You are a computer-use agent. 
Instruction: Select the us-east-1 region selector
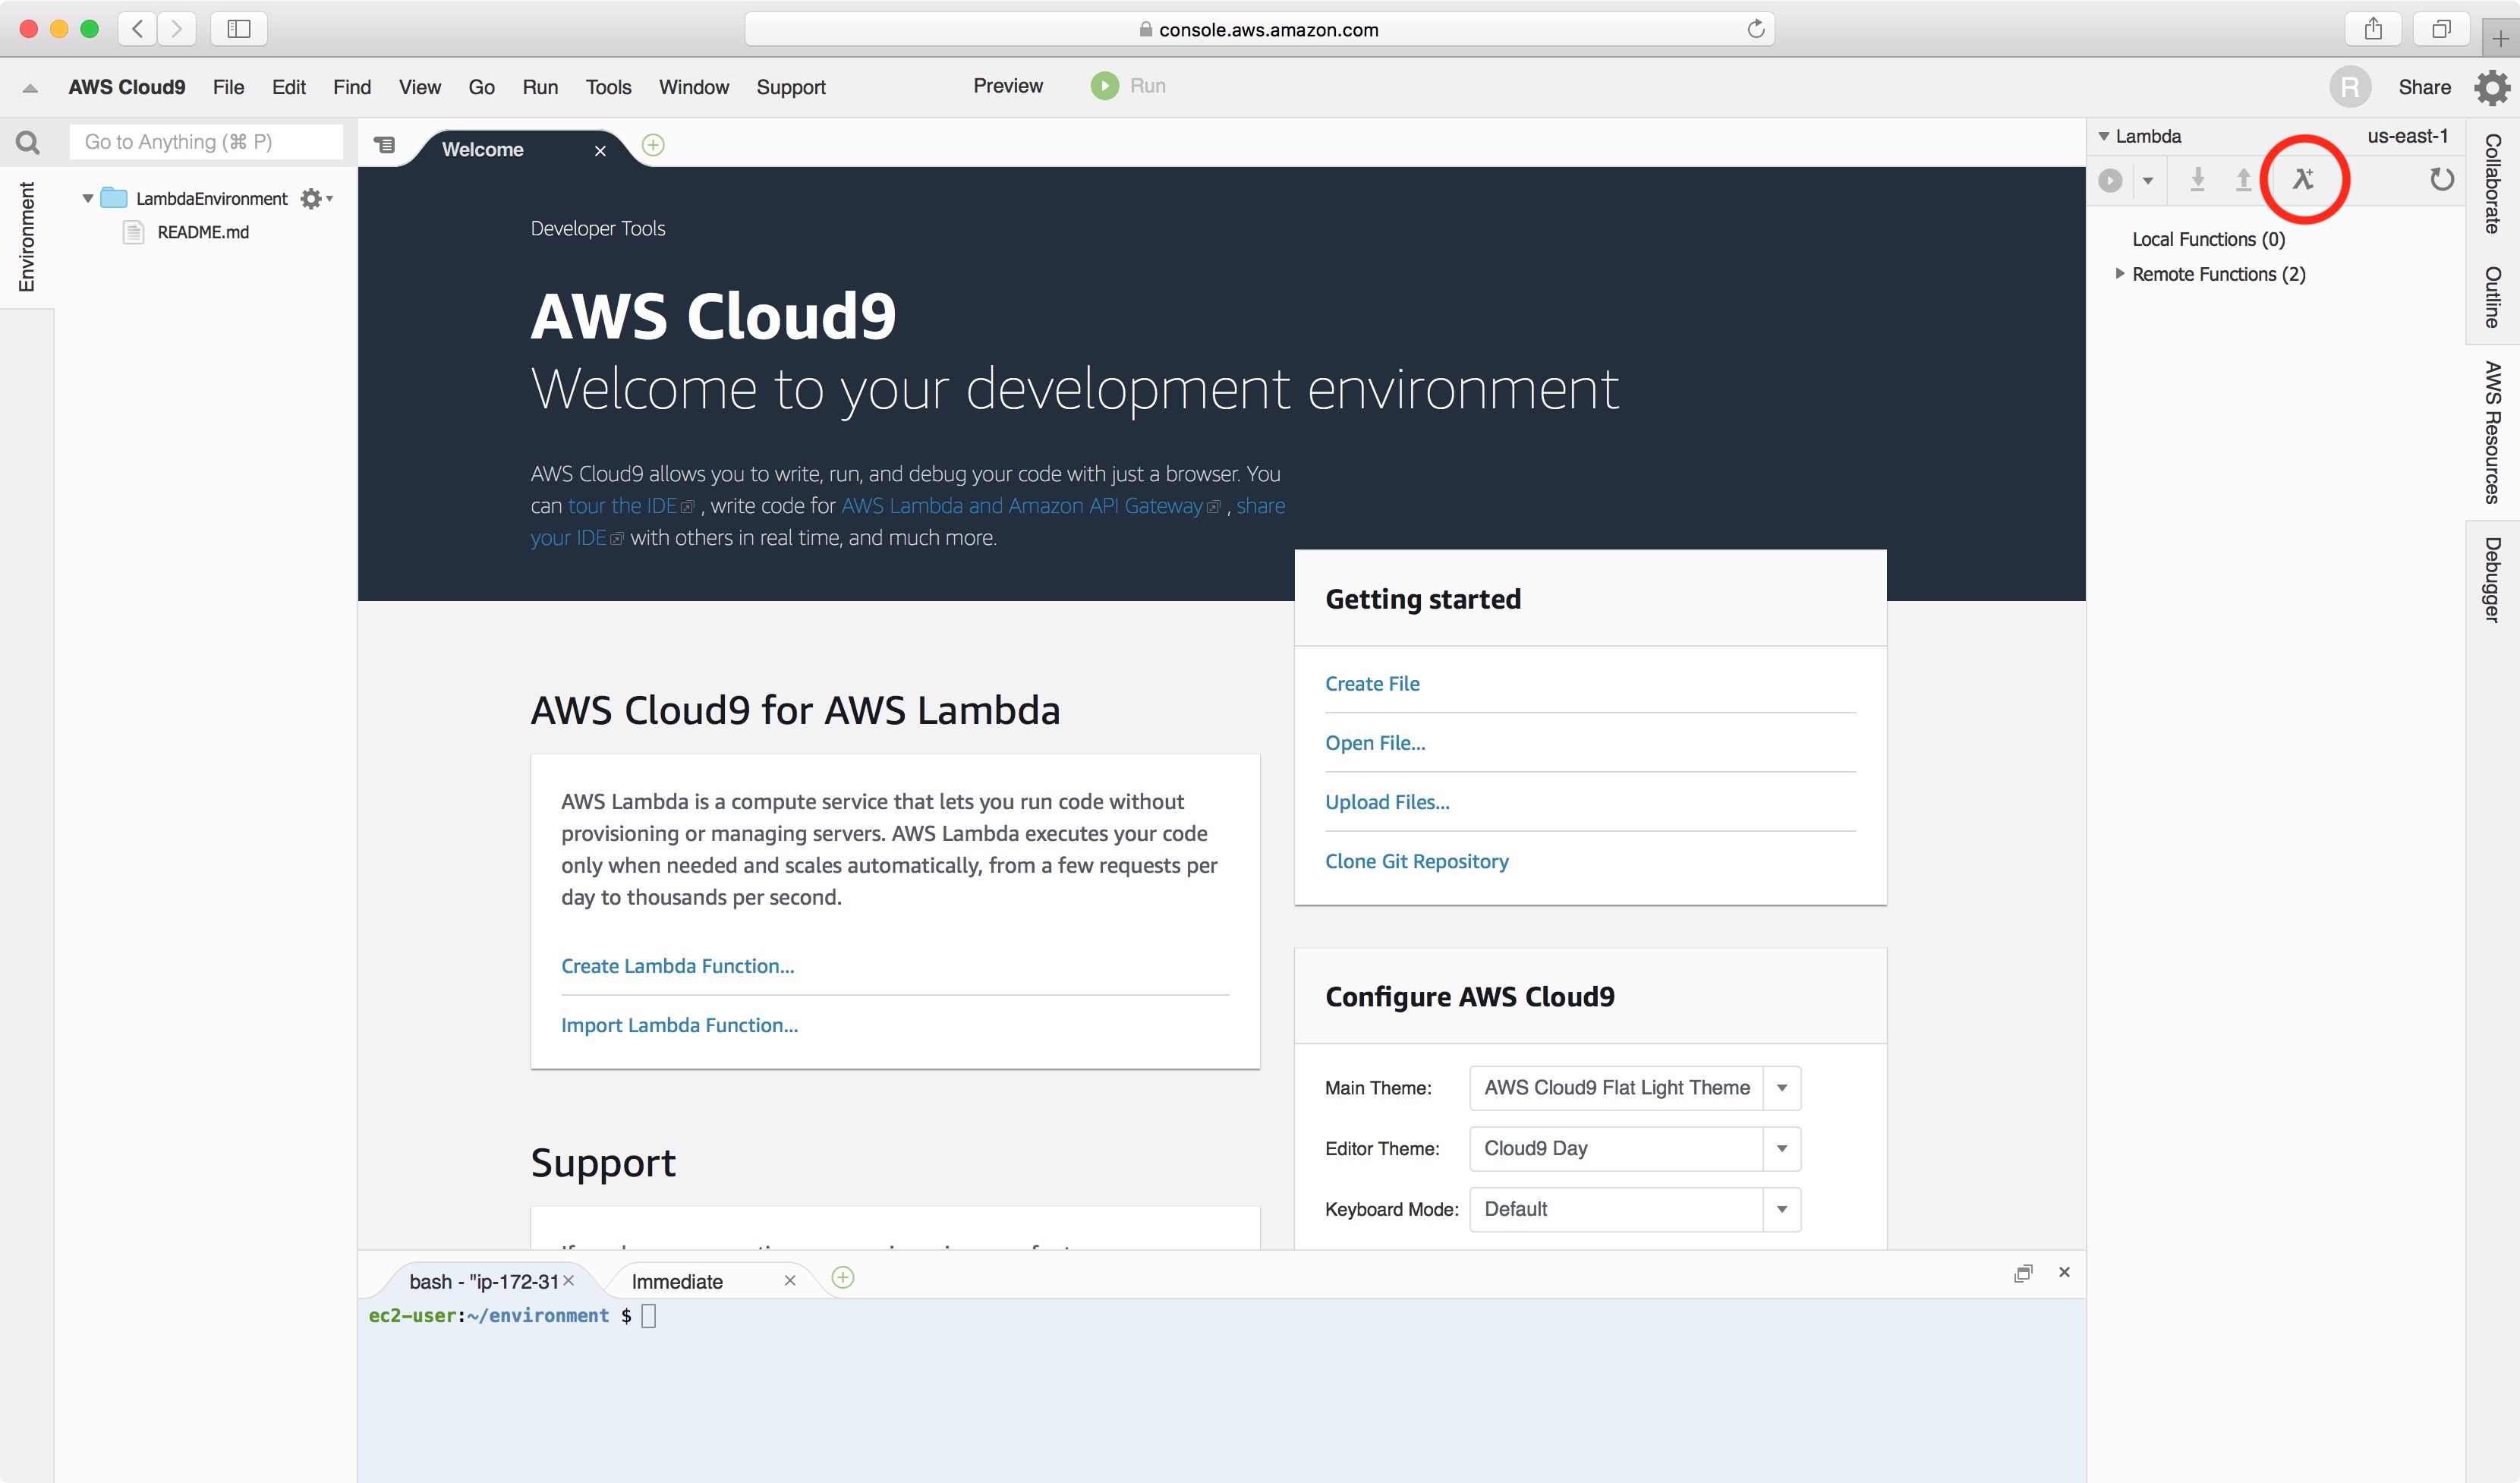2407,136
